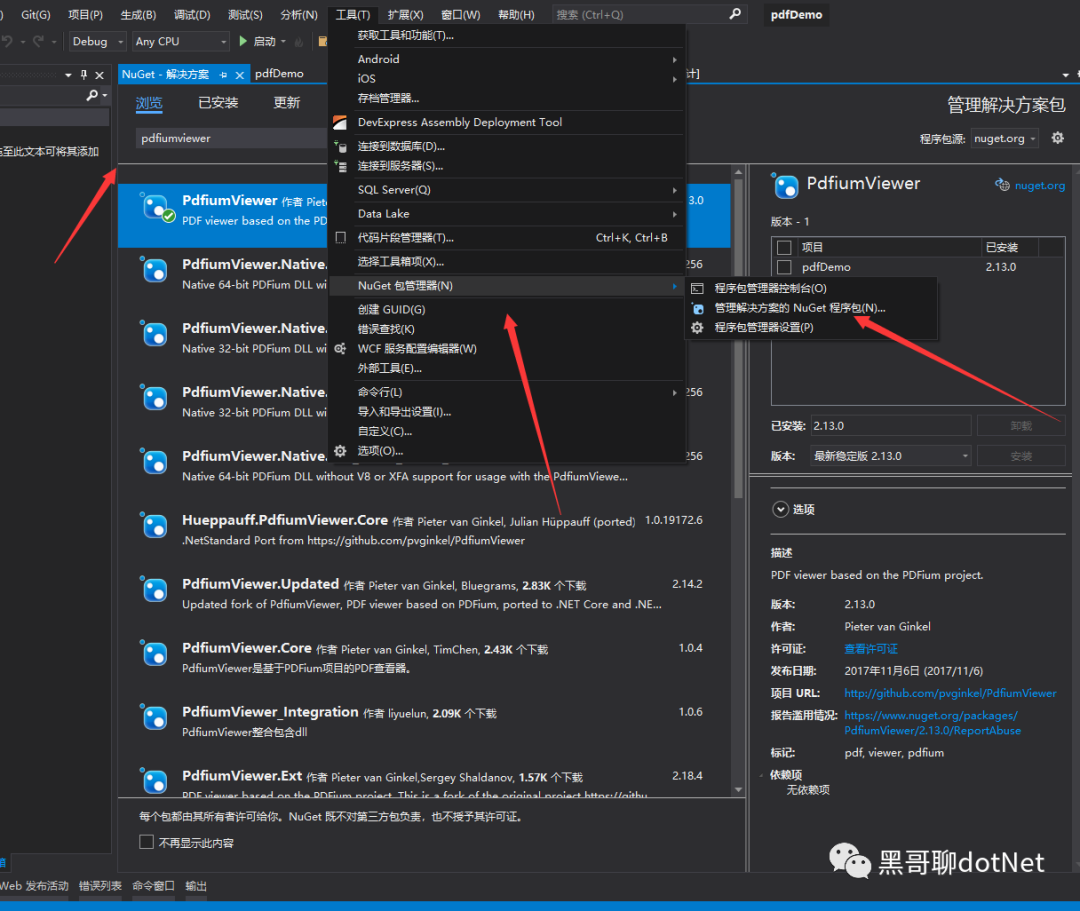
Task: Click the 安装 install button
Action: (1021, 456)
